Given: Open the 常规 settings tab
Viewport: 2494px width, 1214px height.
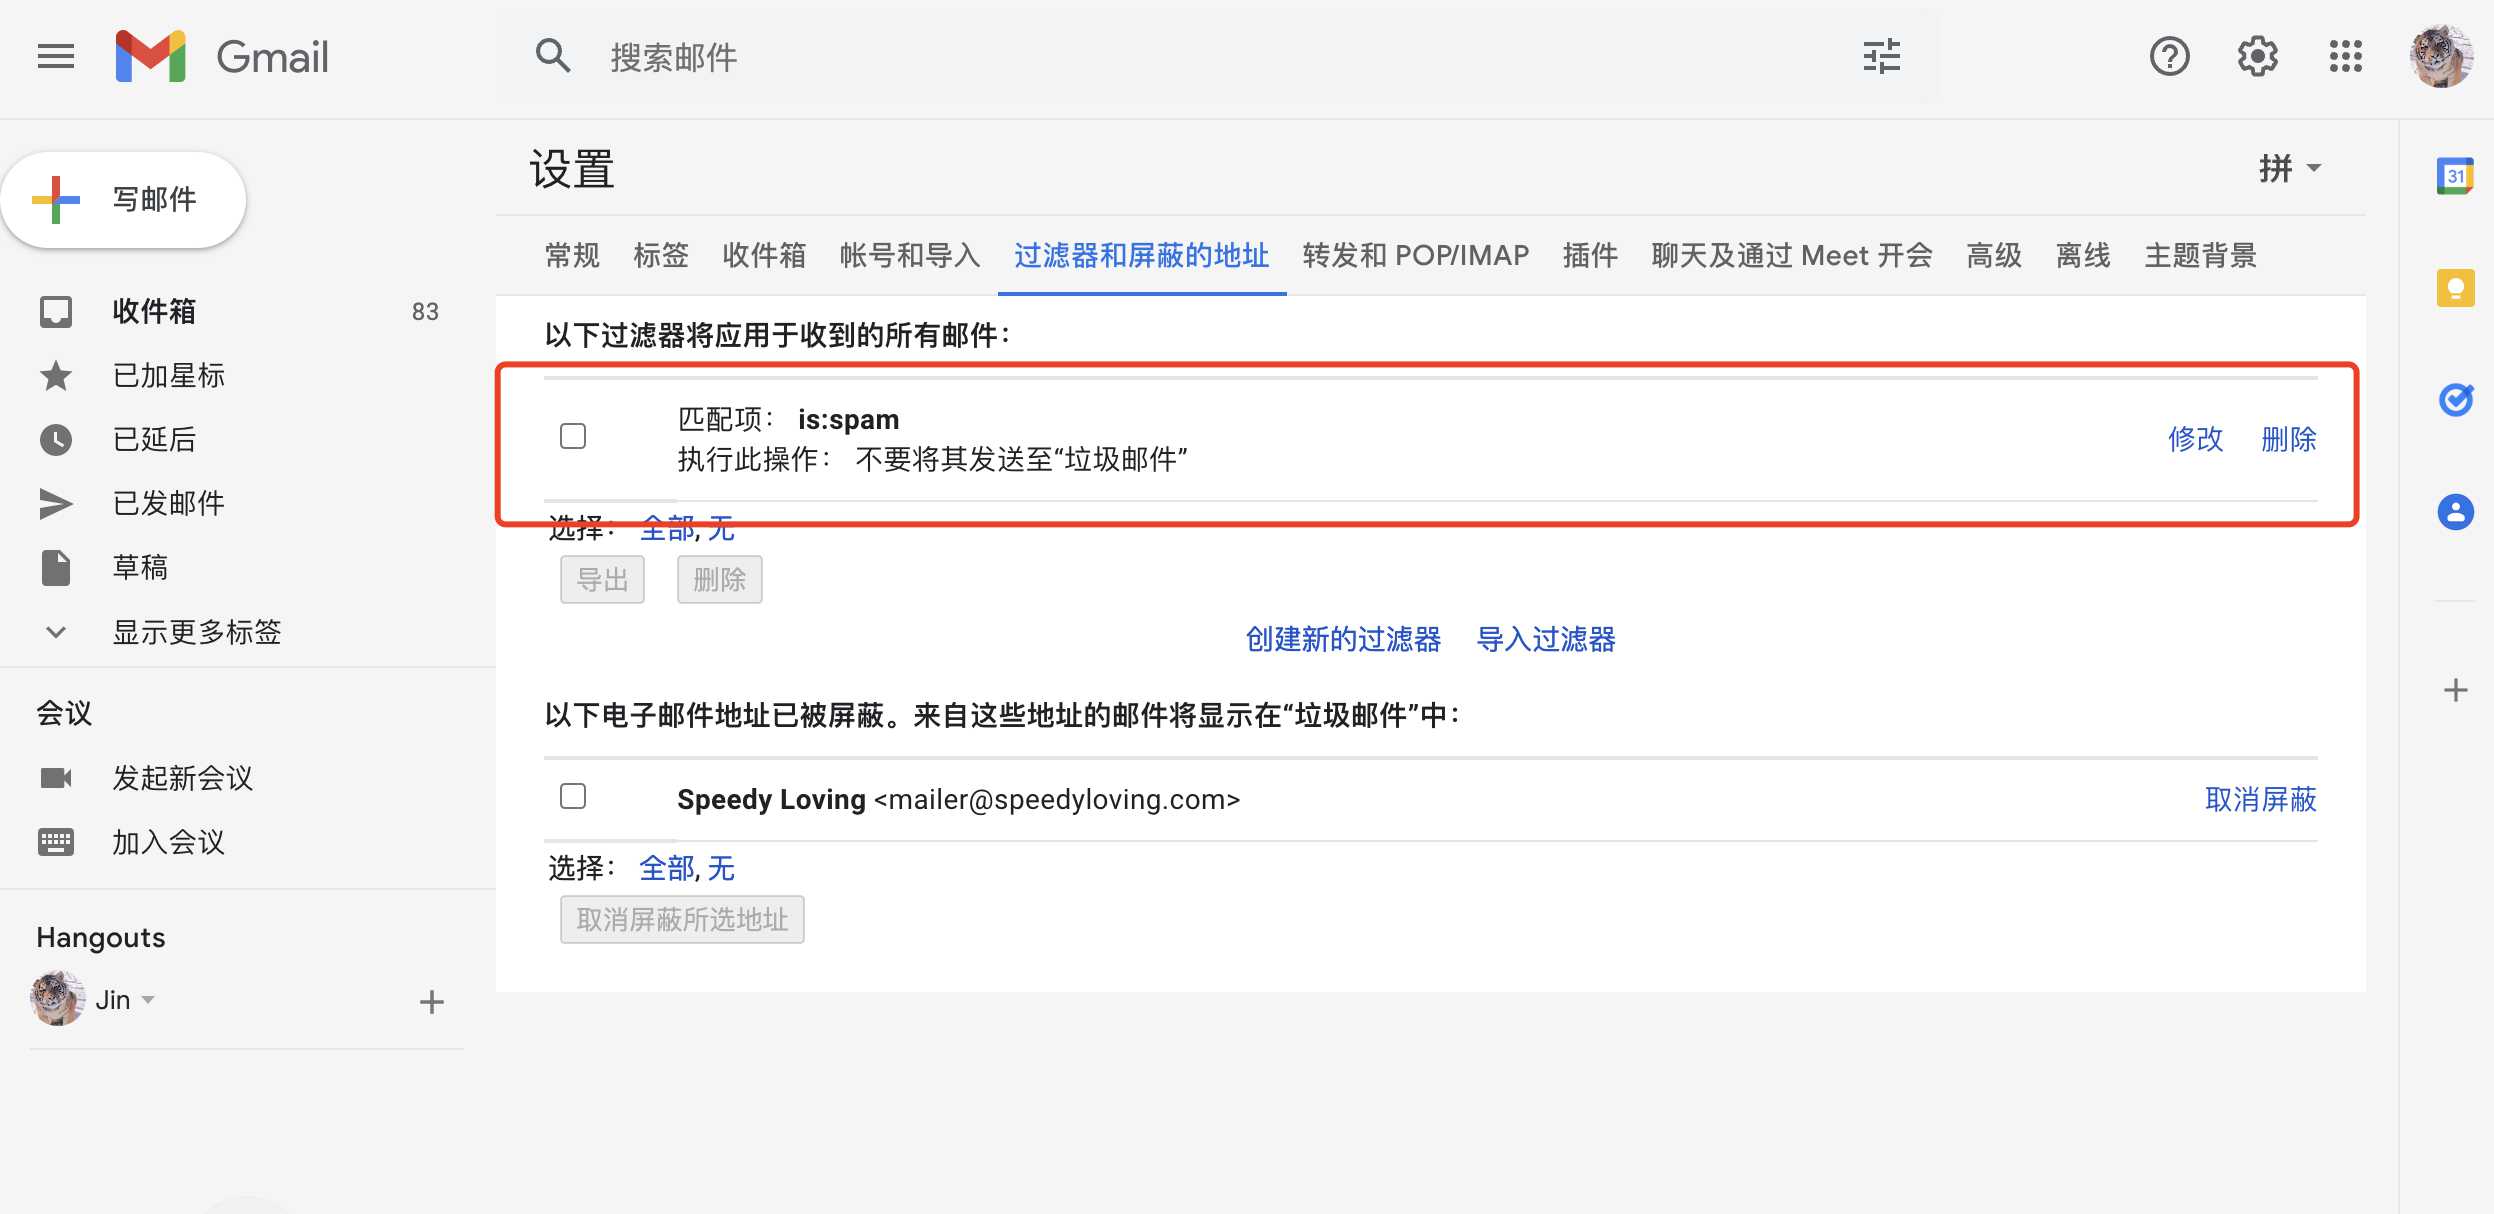Looking at the screenshot, I should 571,256.
